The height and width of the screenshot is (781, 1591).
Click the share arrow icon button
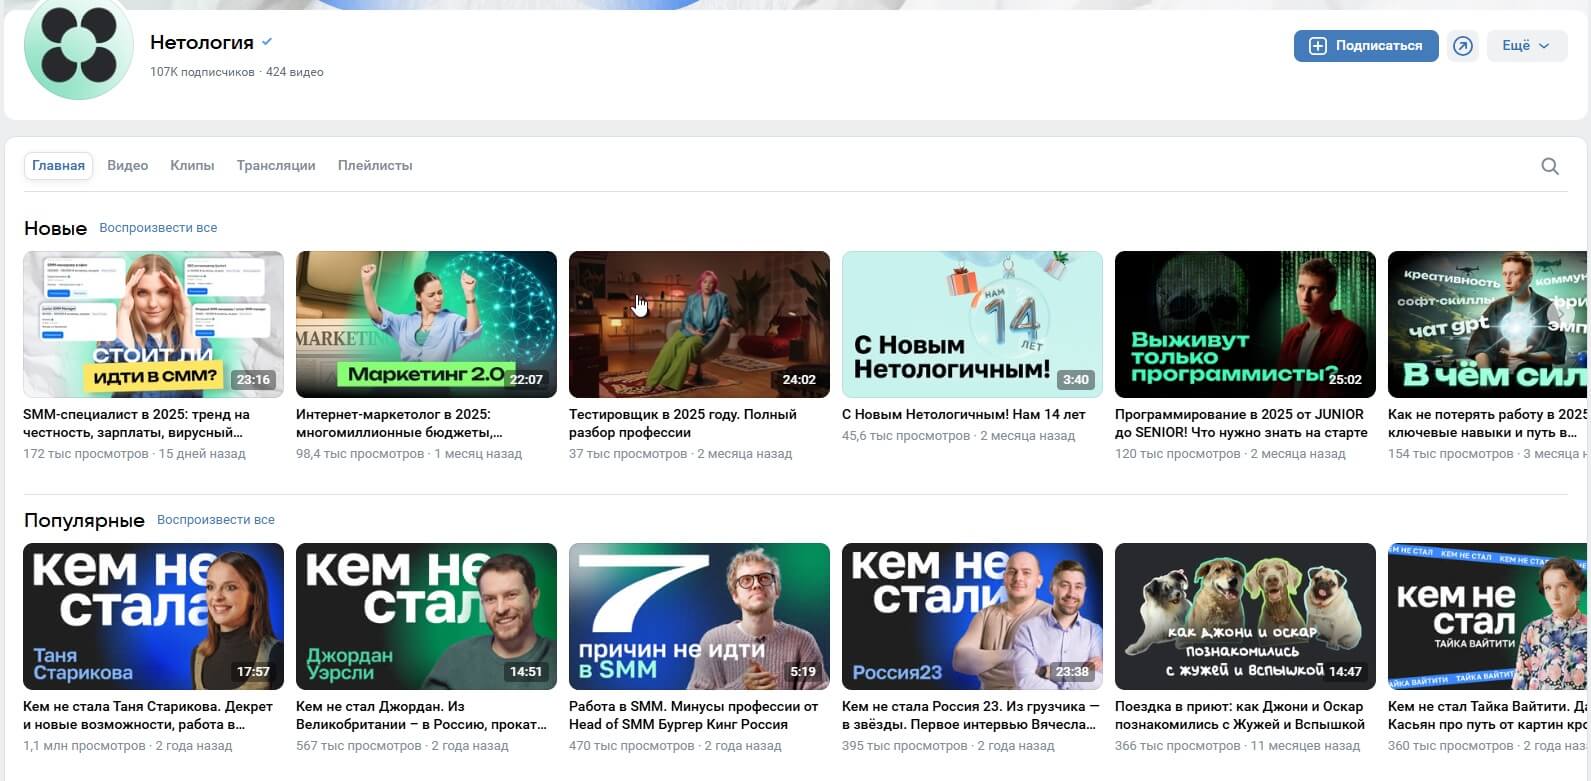pyautogui.click(x=1463, y=46)
